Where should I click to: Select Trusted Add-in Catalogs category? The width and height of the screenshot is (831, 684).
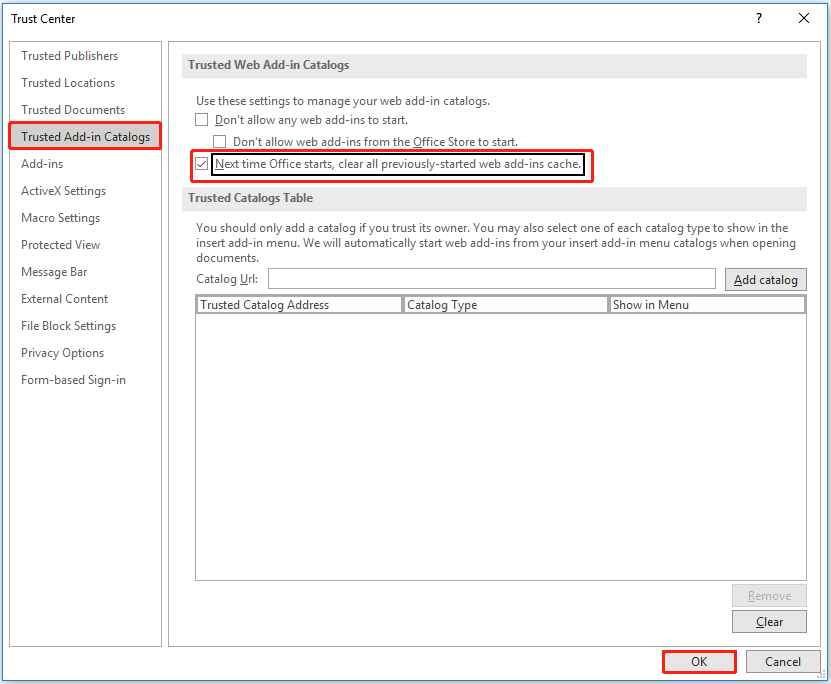coord(85,137)
